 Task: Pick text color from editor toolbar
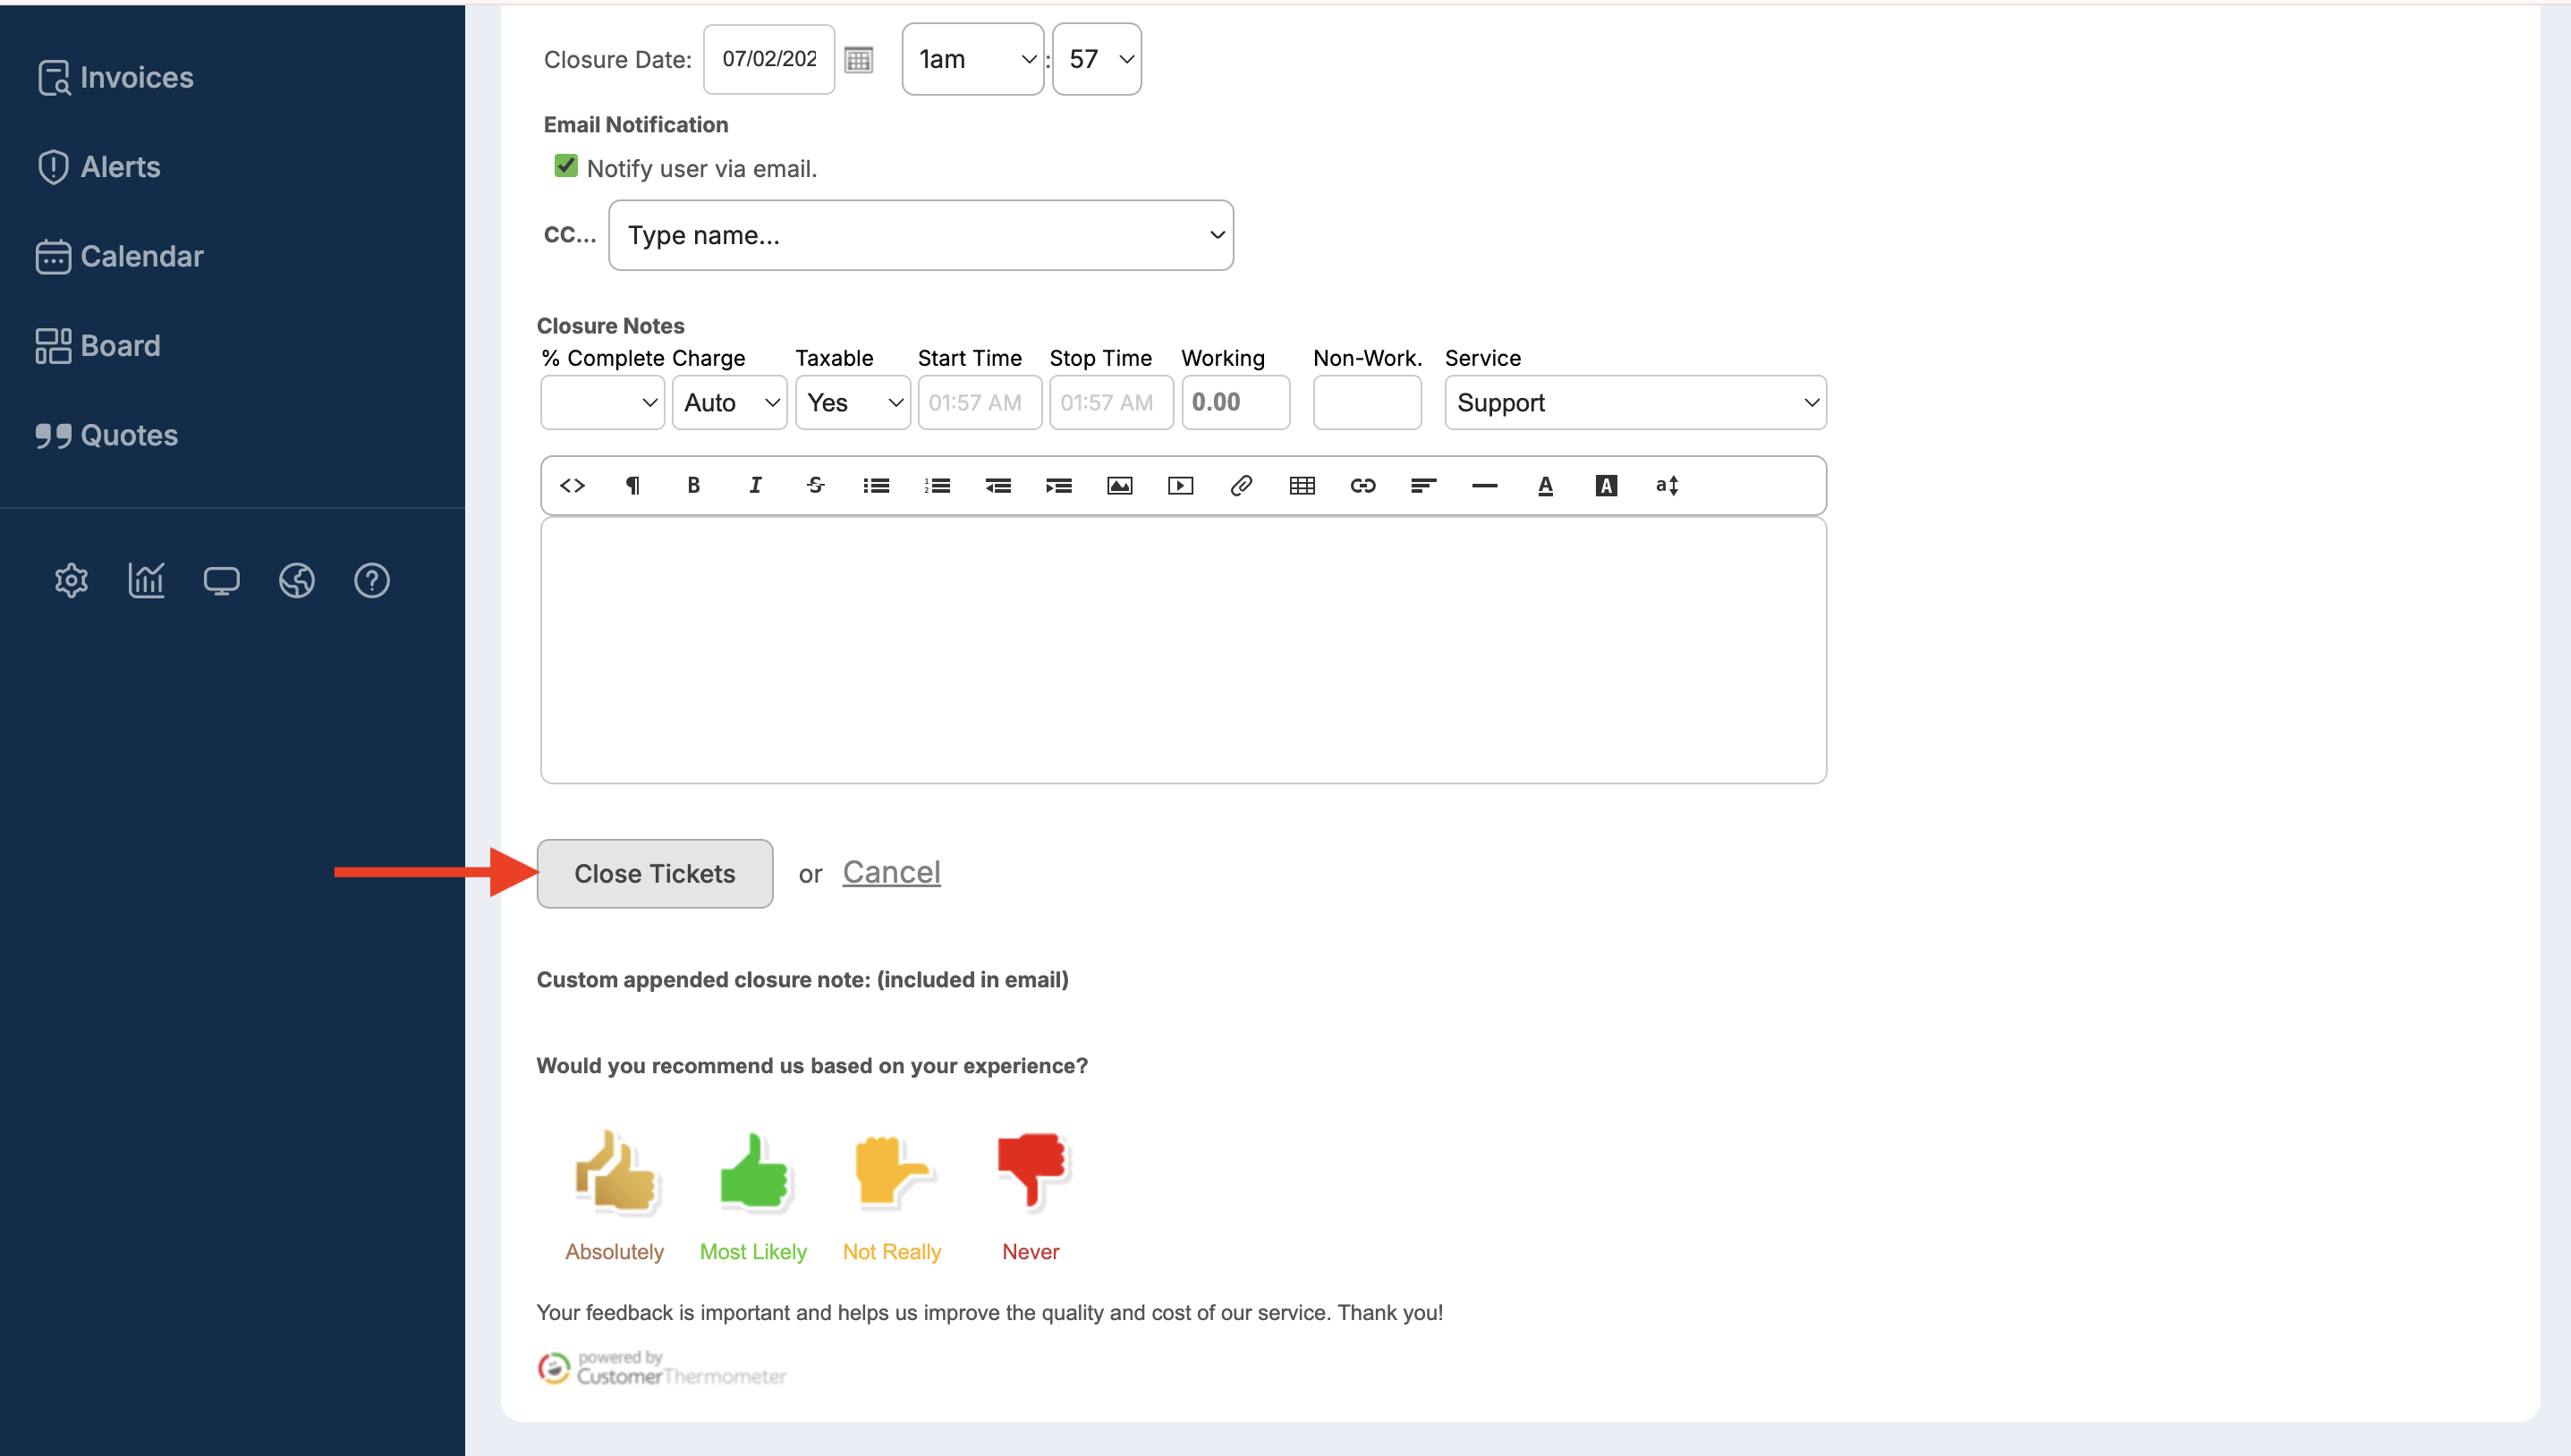[x=1545, y=485]
